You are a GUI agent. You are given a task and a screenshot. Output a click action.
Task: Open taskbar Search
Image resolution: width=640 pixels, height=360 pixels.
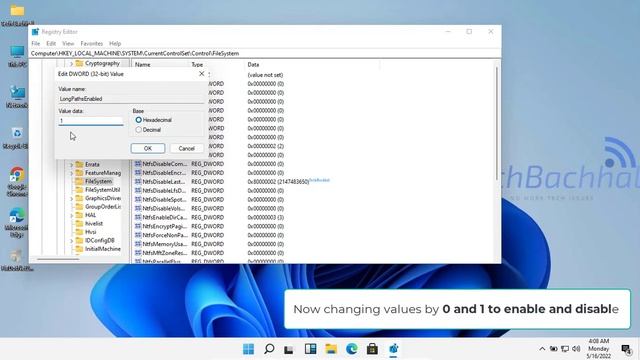269,349
